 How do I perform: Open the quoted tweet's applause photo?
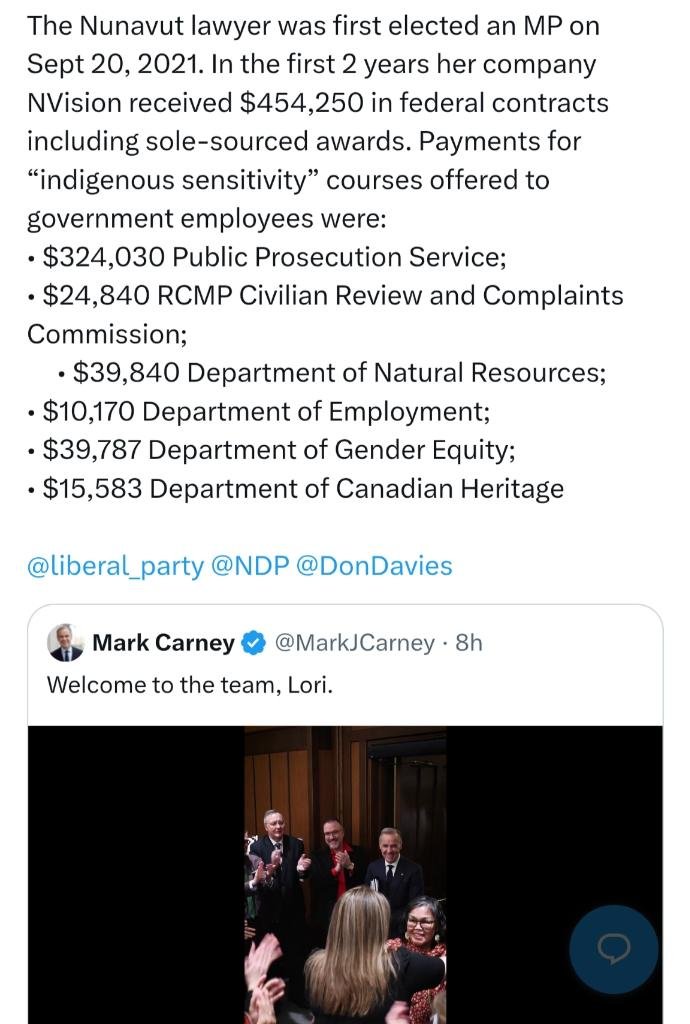click(345, 875)
